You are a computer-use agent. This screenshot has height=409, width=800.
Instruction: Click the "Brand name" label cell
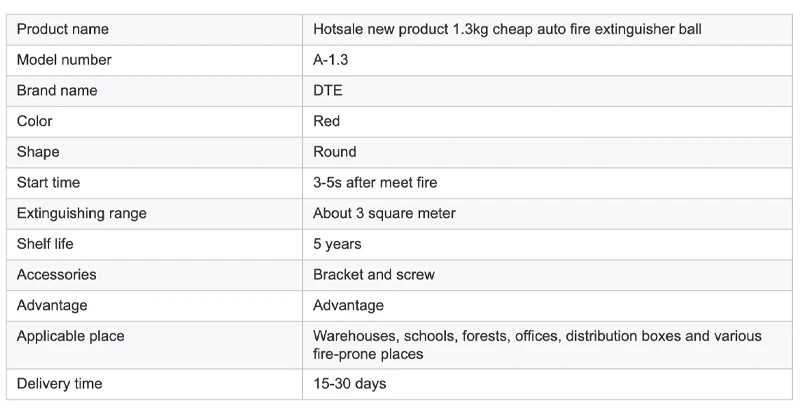(57, 90)
